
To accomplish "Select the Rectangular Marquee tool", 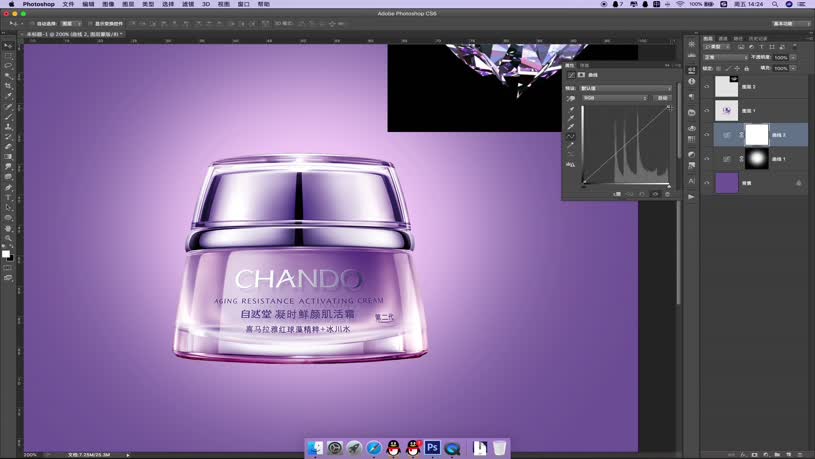I will point(8,56).
